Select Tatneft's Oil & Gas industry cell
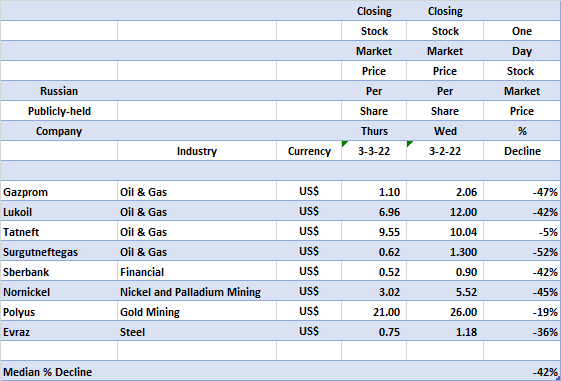Screen dimensions: 561x381 pyautogui.click(x=197, y=232)
